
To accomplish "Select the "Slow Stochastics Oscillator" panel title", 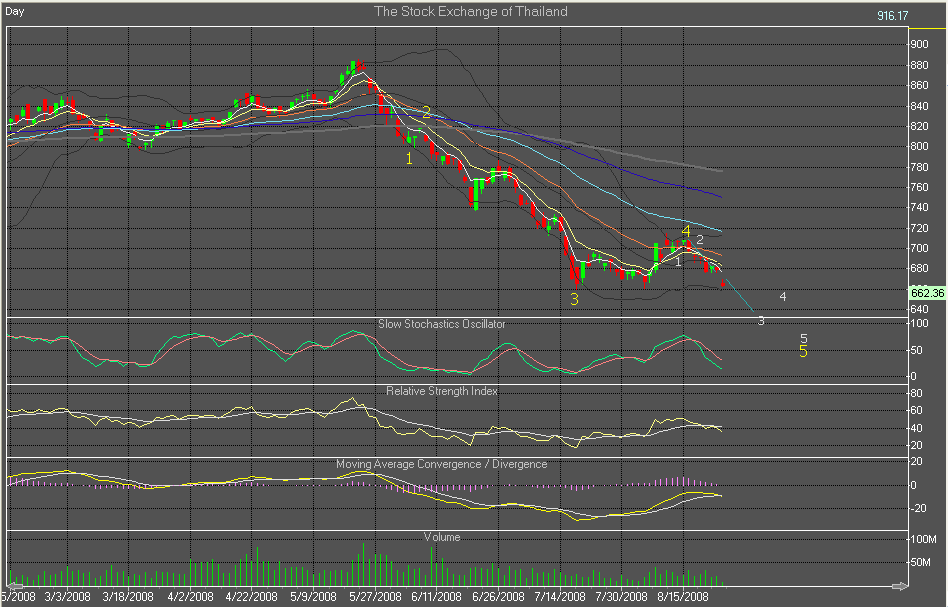I will [442, 324].
